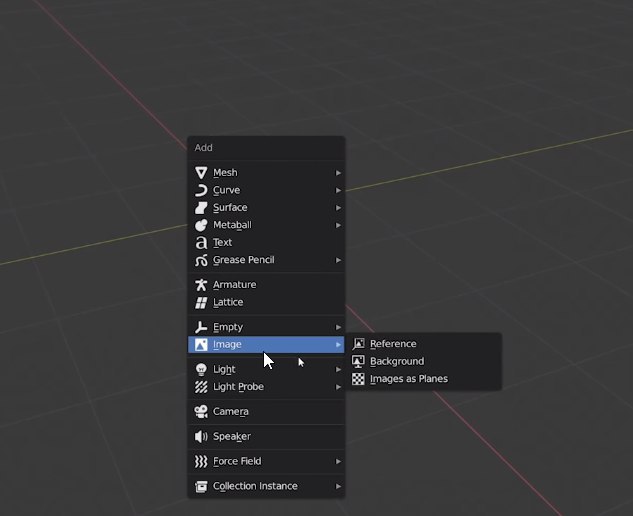Open the Light menu entry
The height and width of the screenshot is (516, 633).
coord(266,369)
